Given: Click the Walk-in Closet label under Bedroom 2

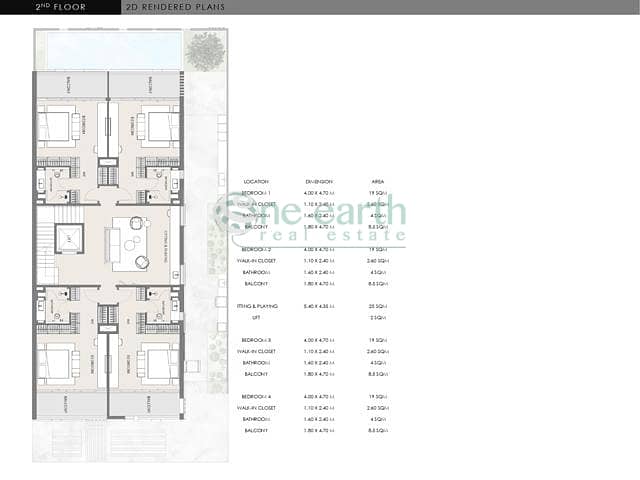Looking at the screenshot, I should [256, 261].
